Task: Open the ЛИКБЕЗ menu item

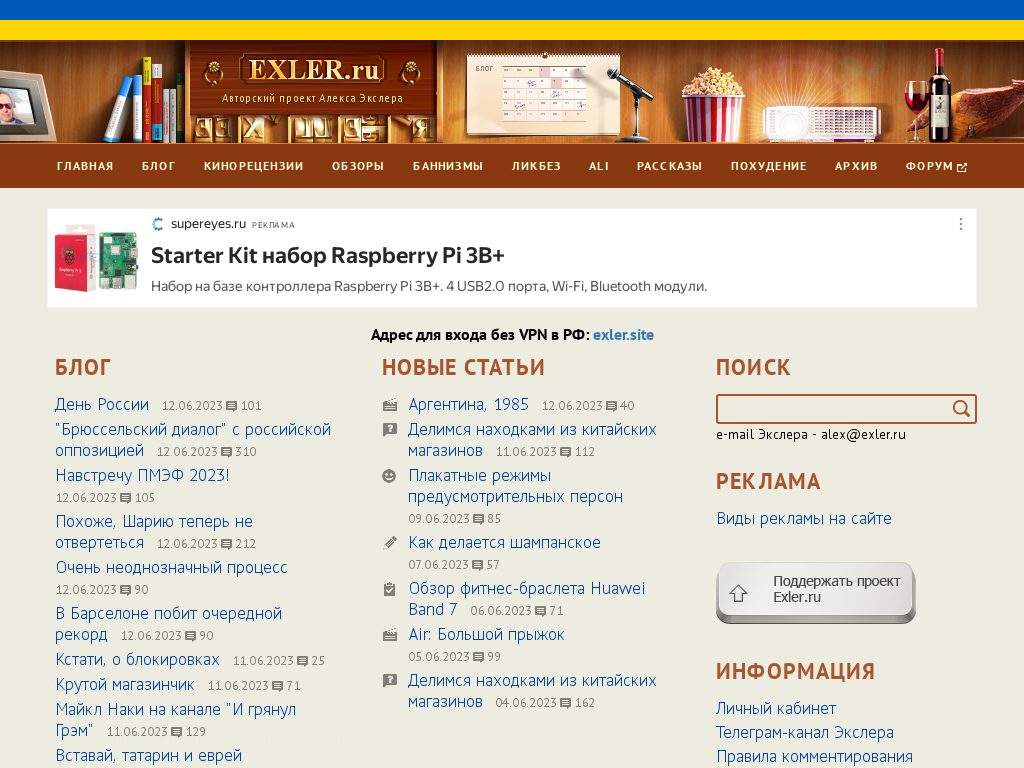Action: click(536, 167)
